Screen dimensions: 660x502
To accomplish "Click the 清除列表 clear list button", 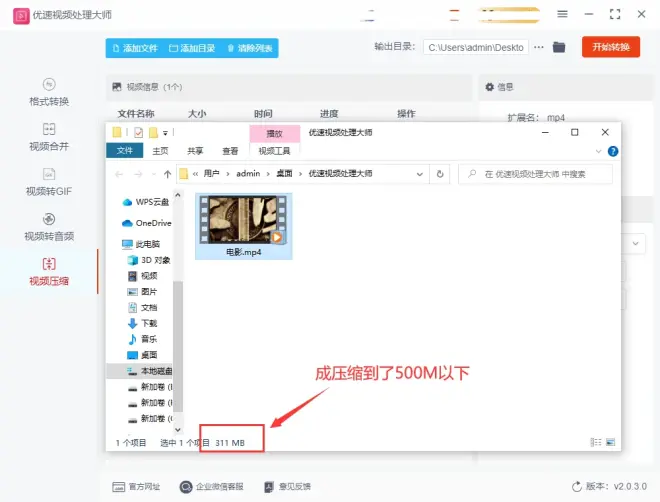I will pos(250,48).
